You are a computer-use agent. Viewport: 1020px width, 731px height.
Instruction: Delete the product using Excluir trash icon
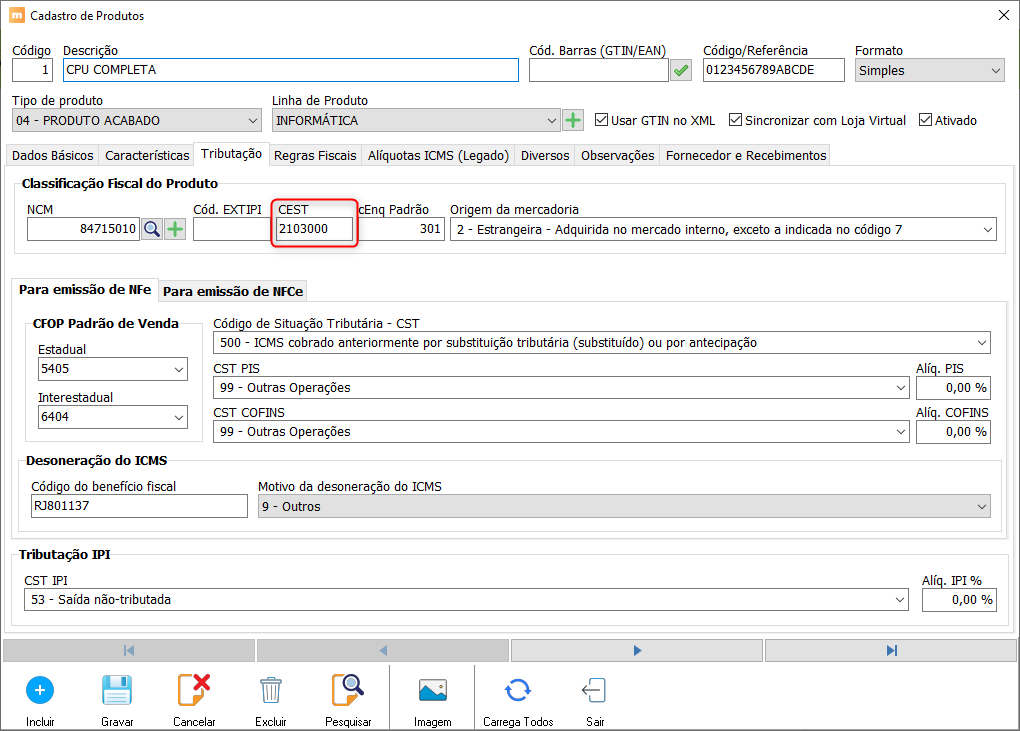pos(270,690)
